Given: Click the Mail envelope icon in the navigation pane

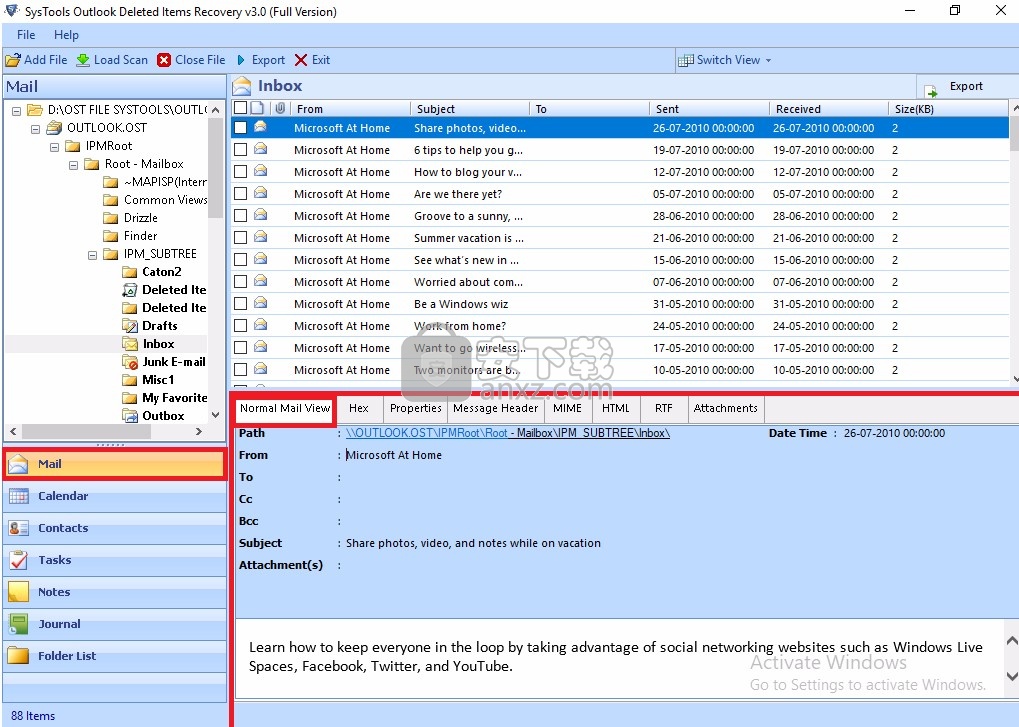Looking at the screenshot, I should [x=19, y=464].
